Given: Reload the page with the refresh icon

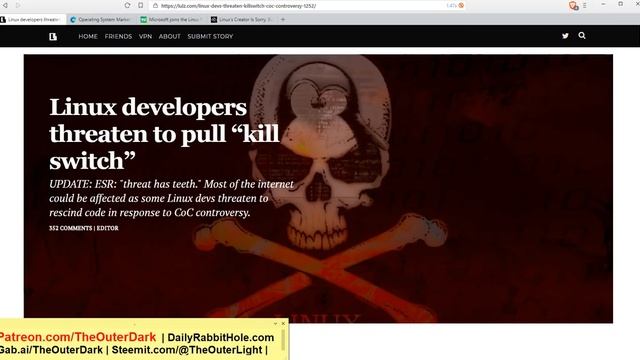Looking at the screenshot, I should click(x=127, y=5).
